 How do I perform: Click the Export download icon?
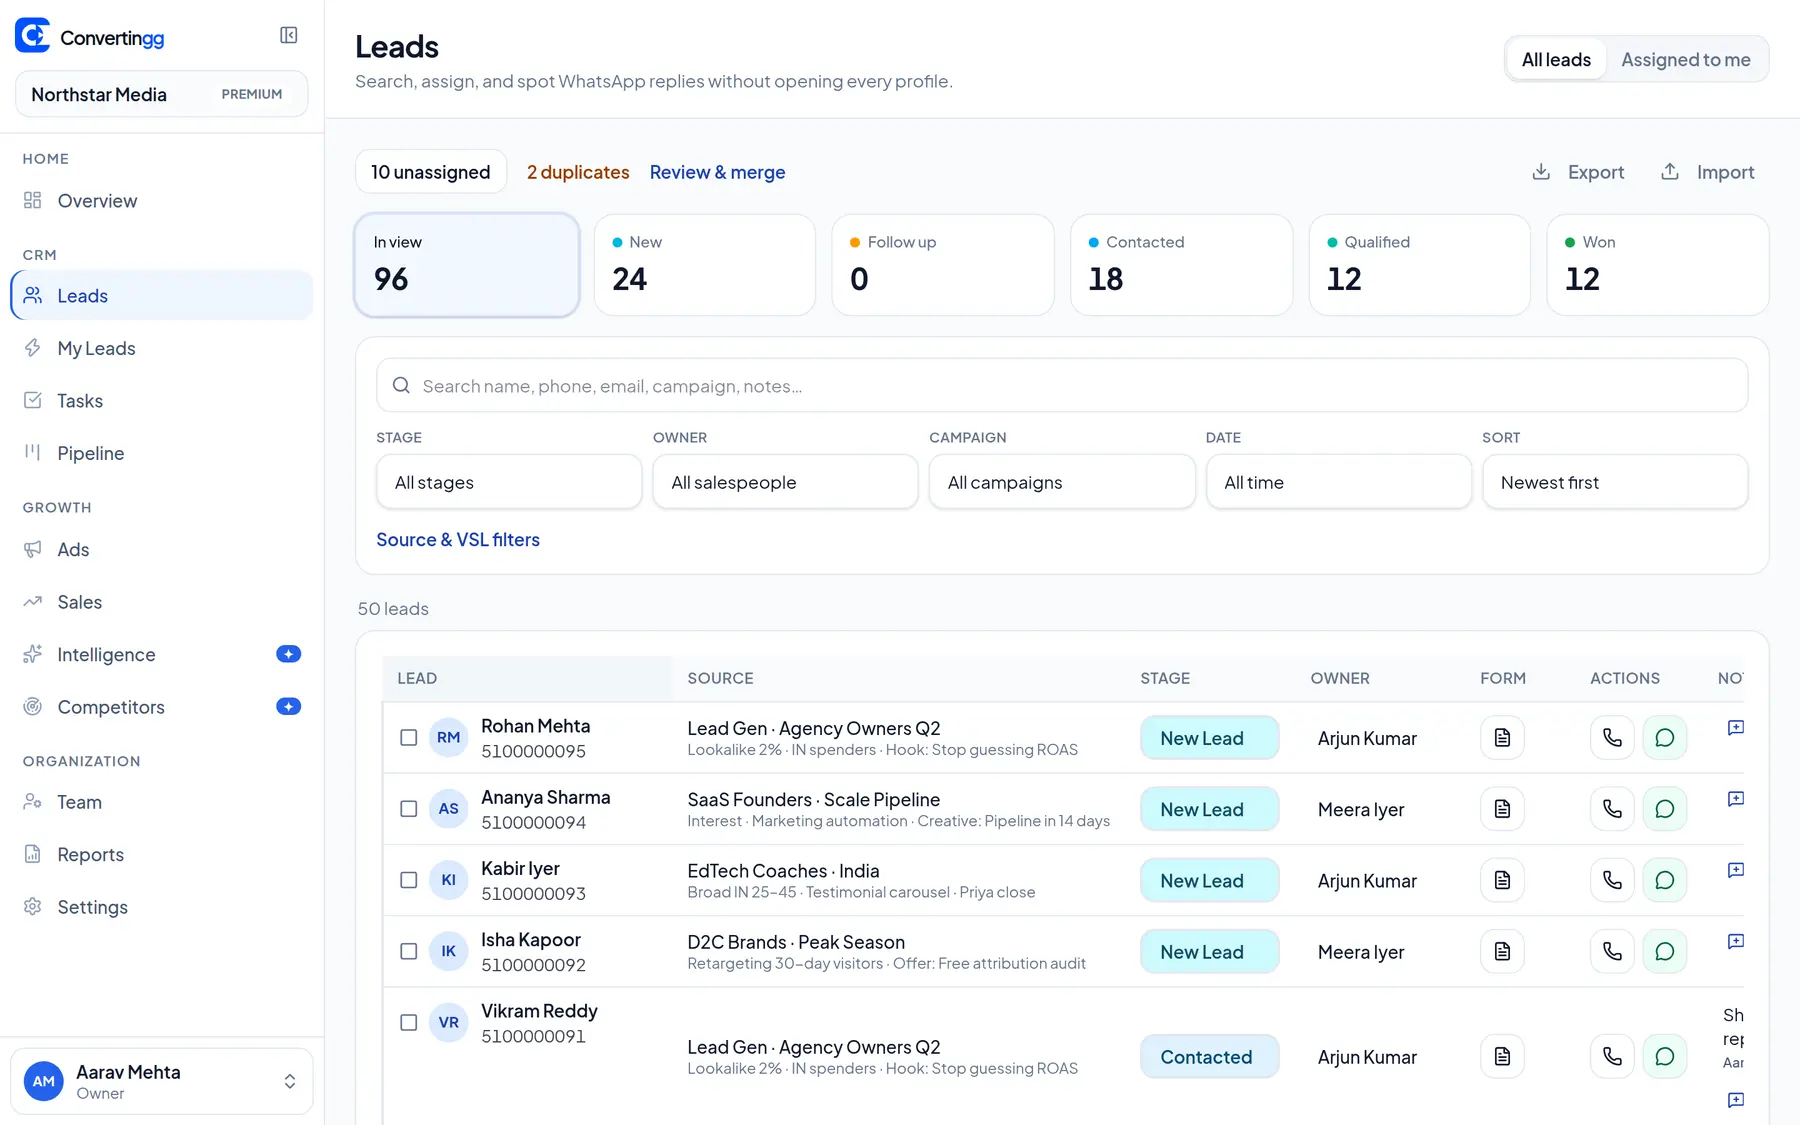1541,172
